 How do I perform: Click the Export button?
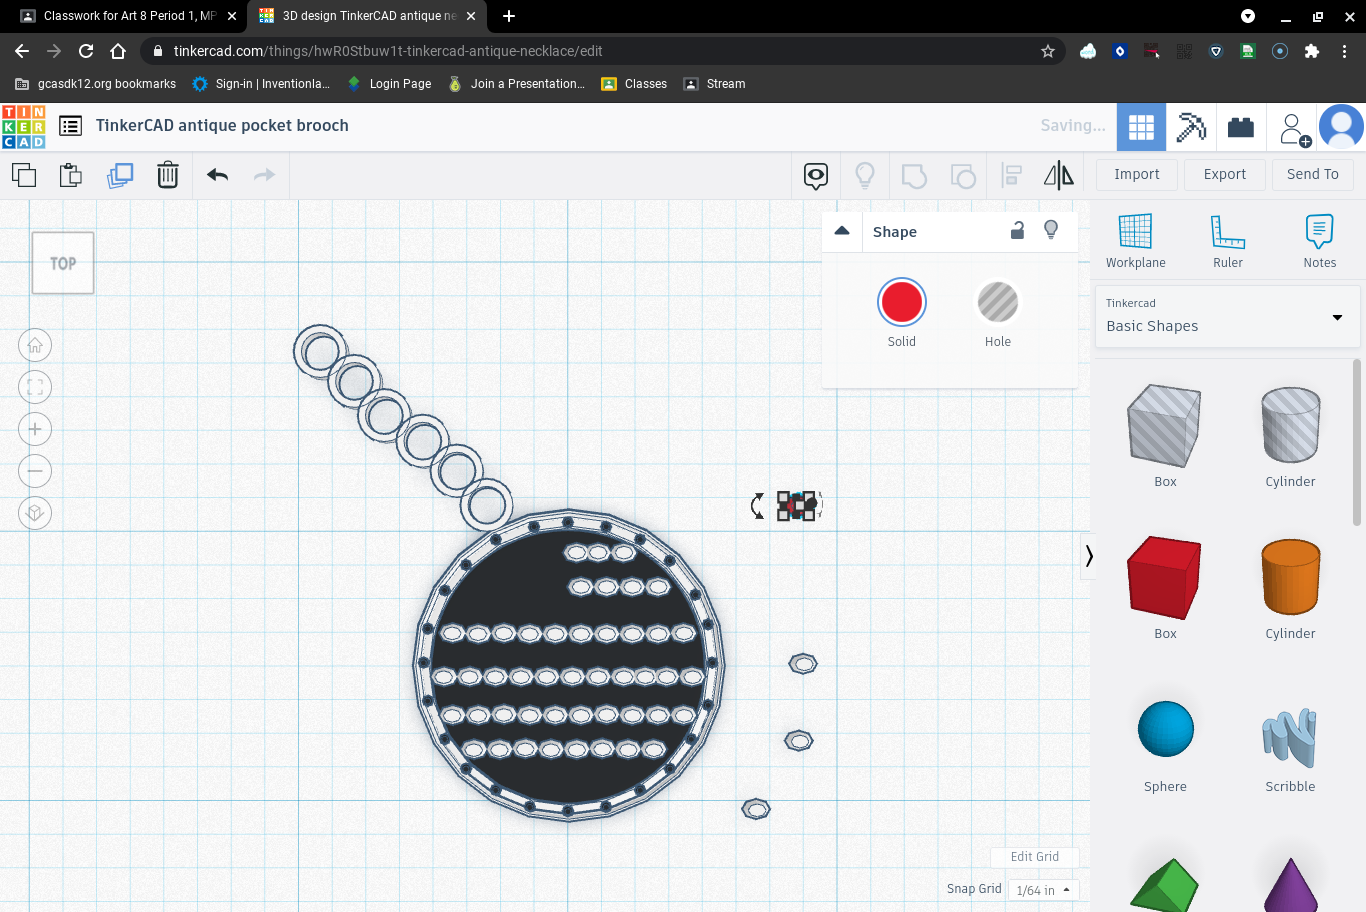tap(1224, 174)
